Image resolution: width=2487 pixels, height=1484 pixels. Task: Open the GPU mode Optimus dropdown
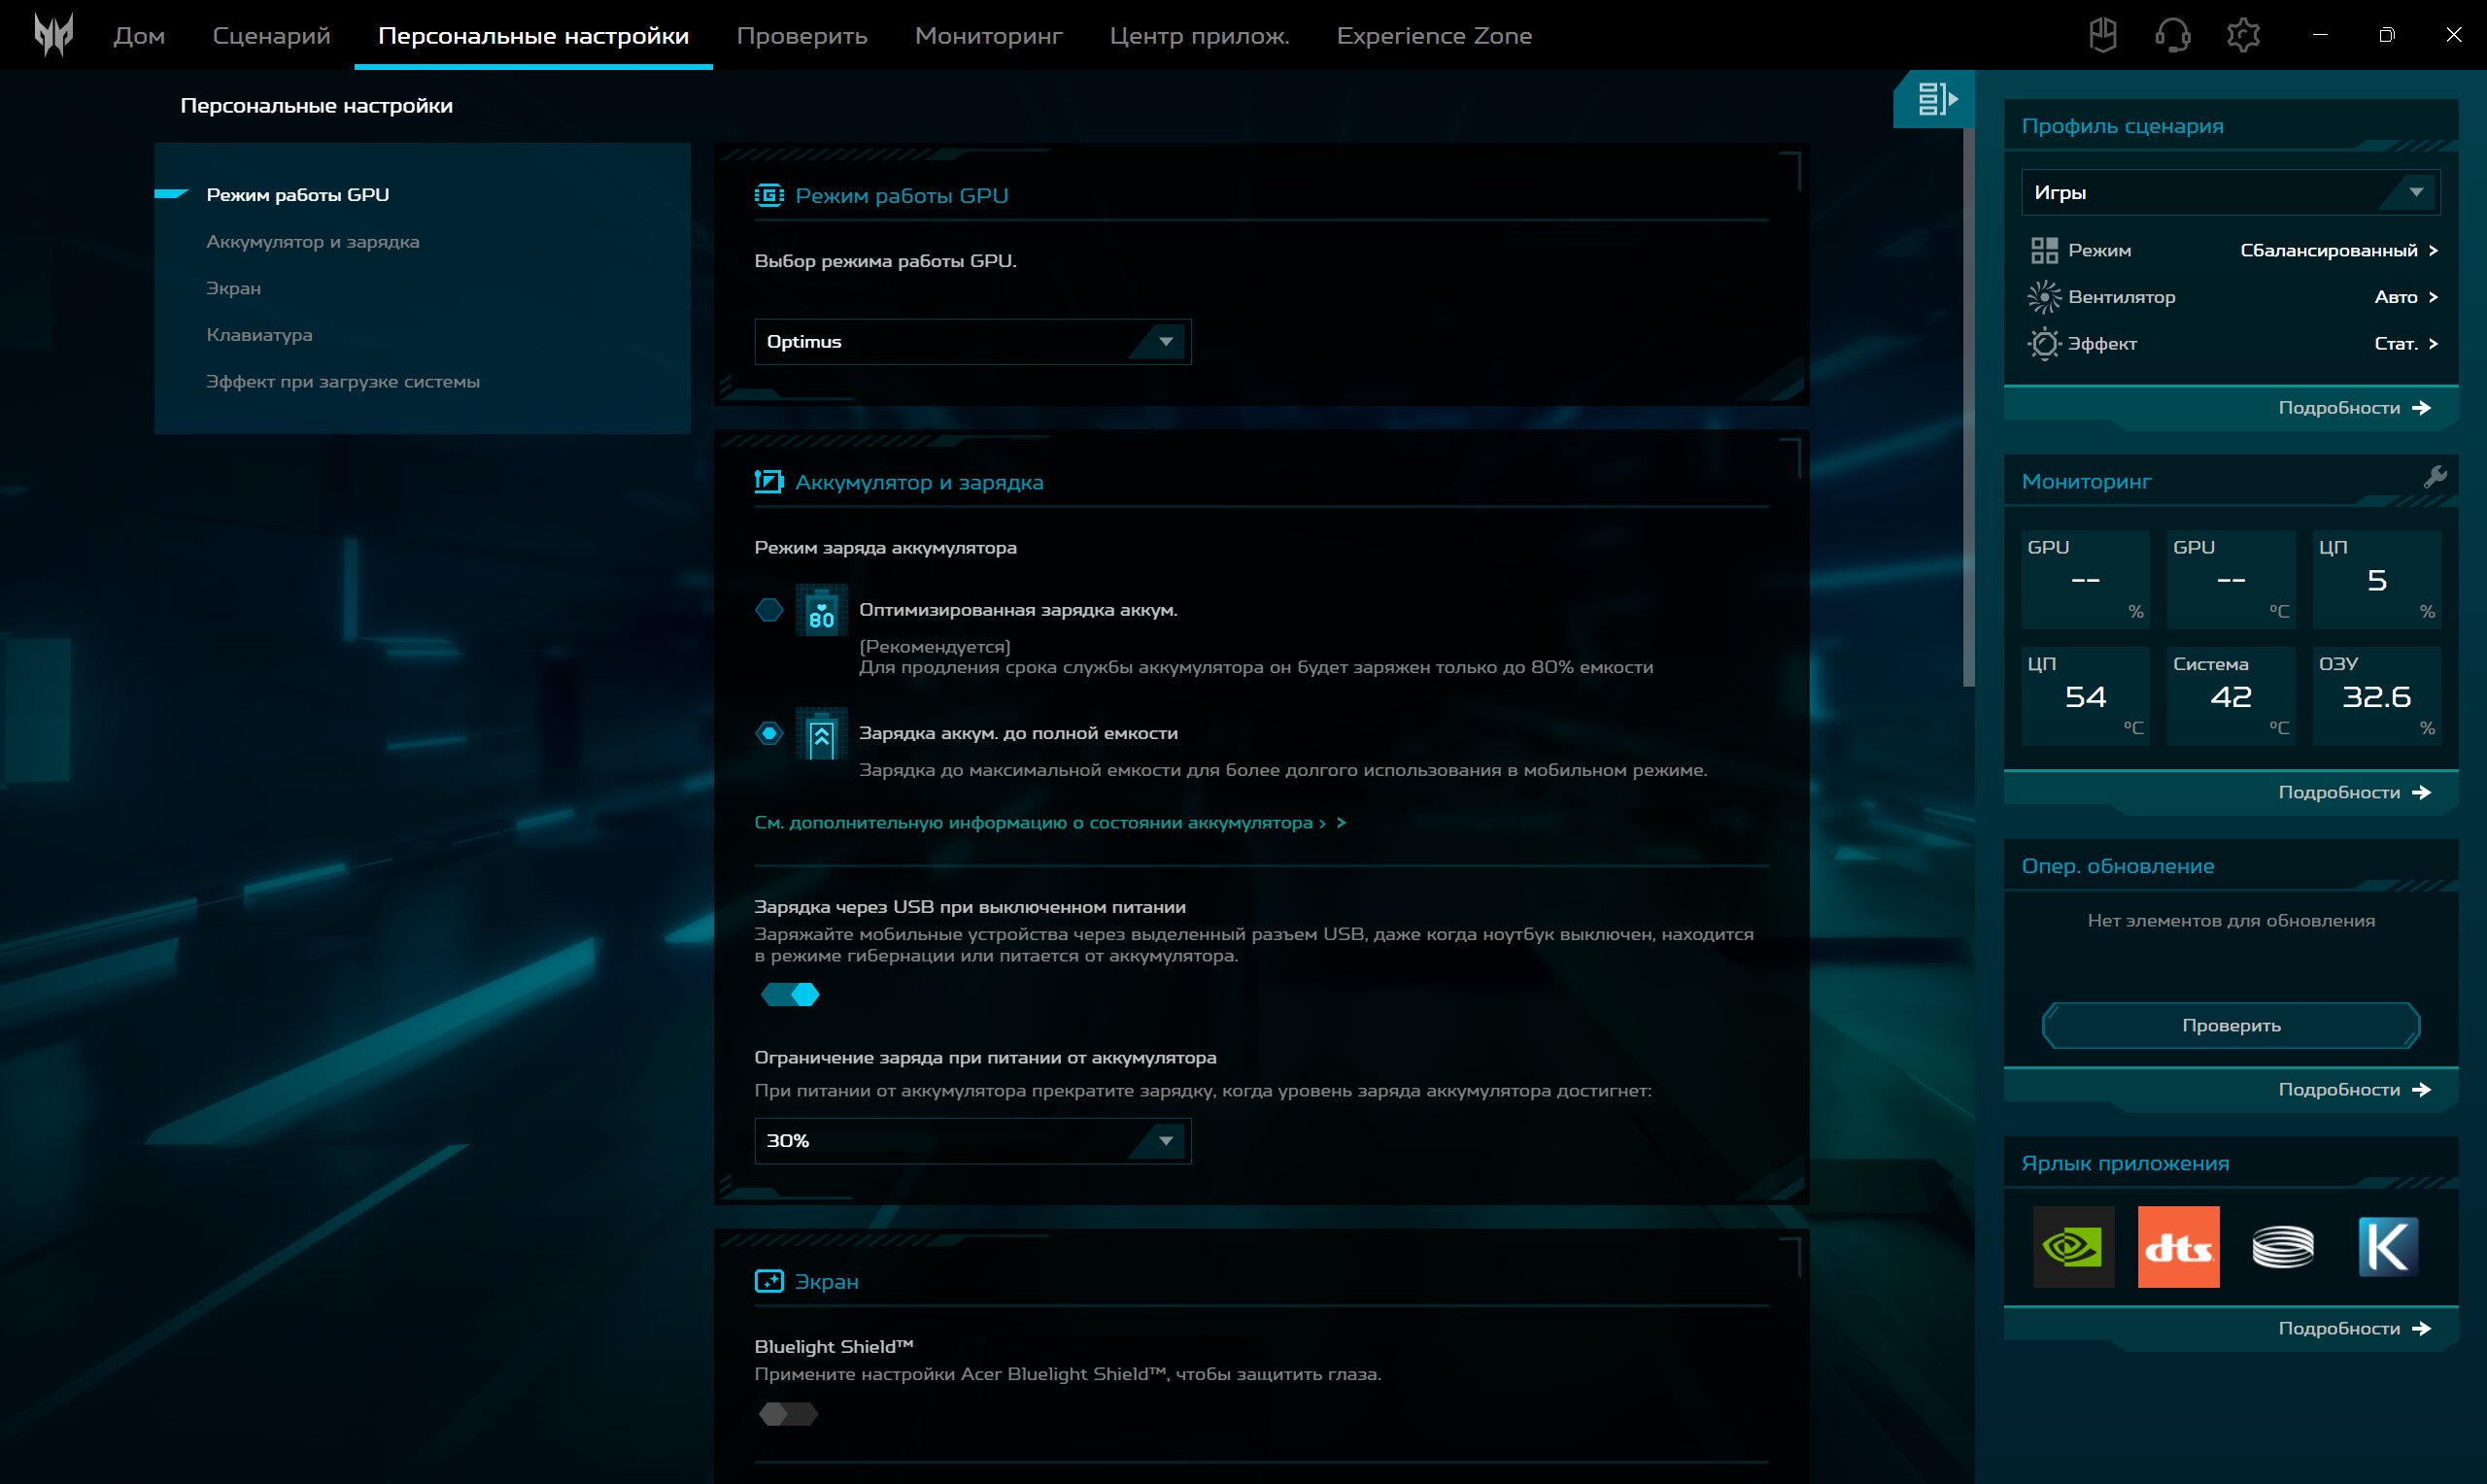[x=972, y=342]
